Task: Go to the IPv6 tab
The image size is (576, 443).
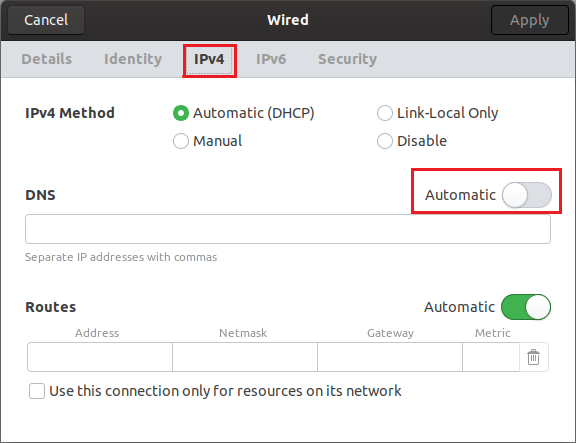Action: coord(271,59)
